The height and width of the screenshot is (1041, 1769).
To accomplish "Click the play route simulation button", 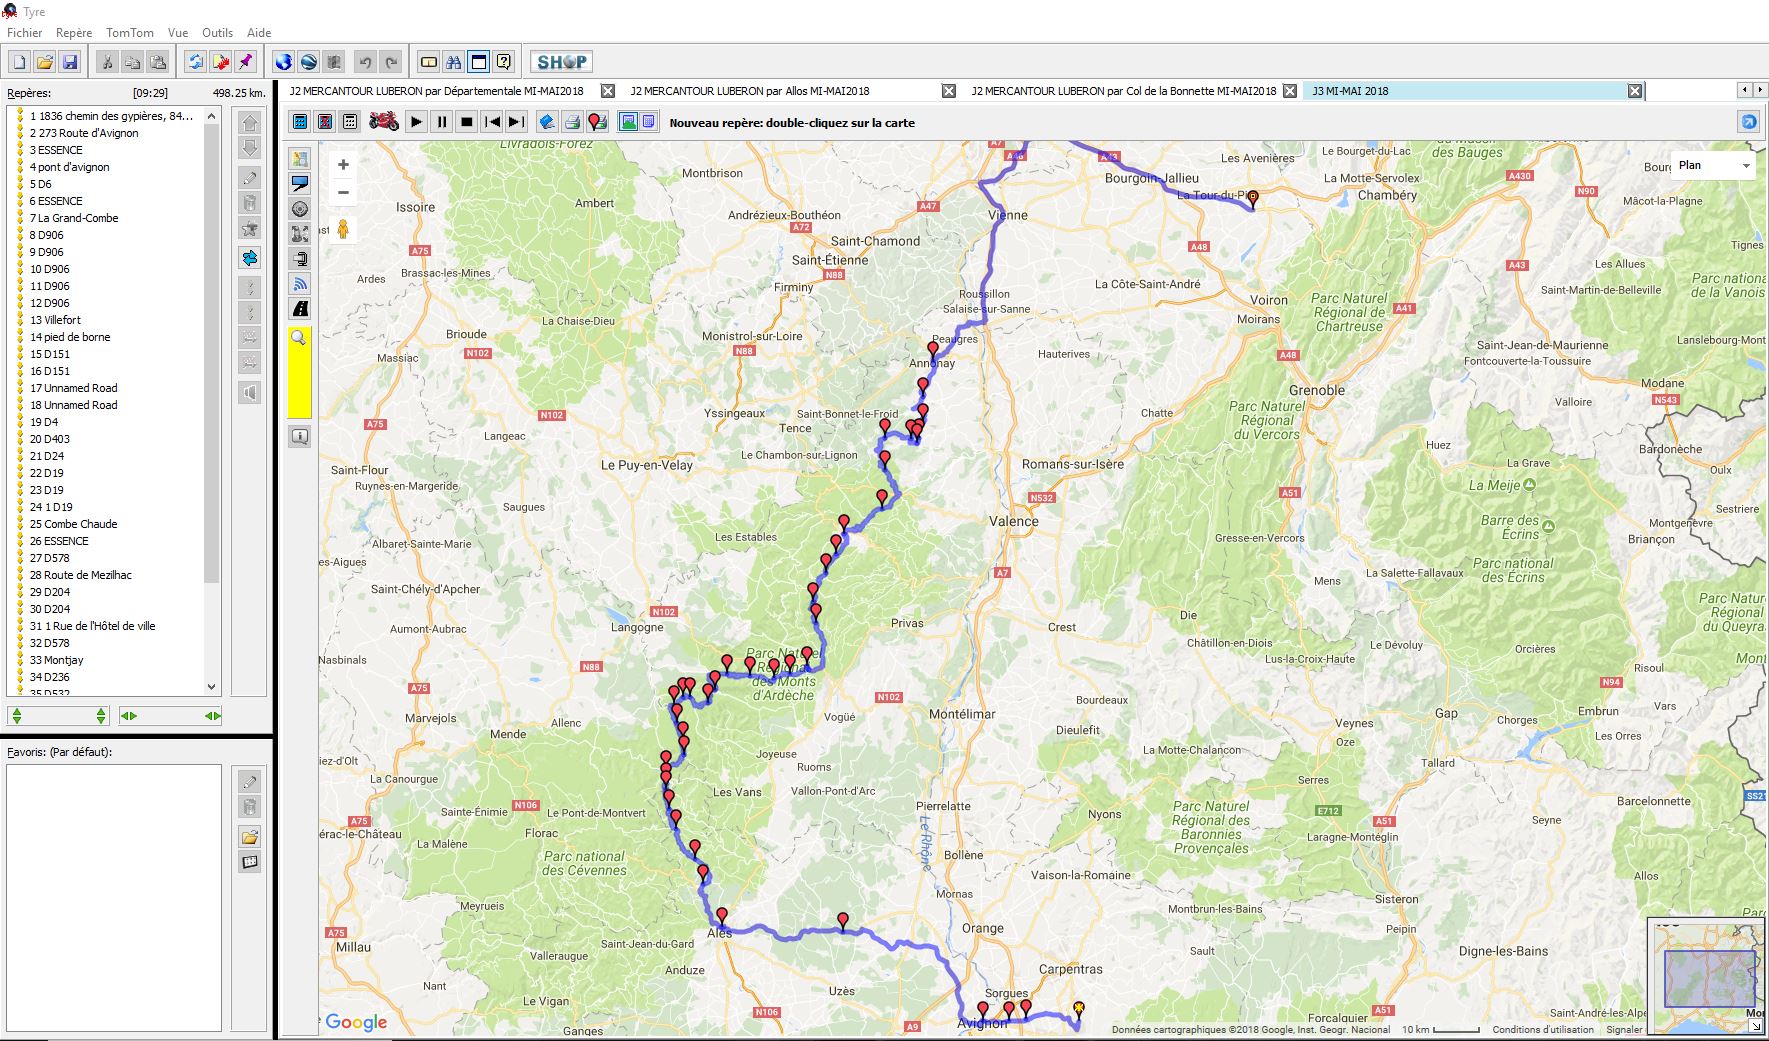I will (x=417, y=122).
